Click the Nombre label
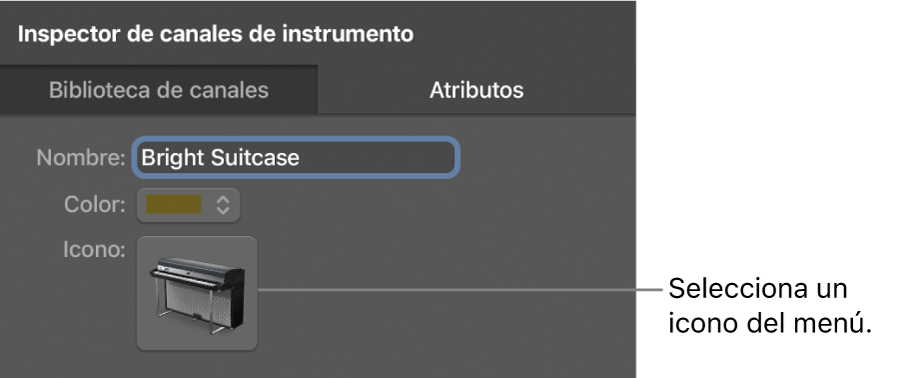 coord(81,157)
